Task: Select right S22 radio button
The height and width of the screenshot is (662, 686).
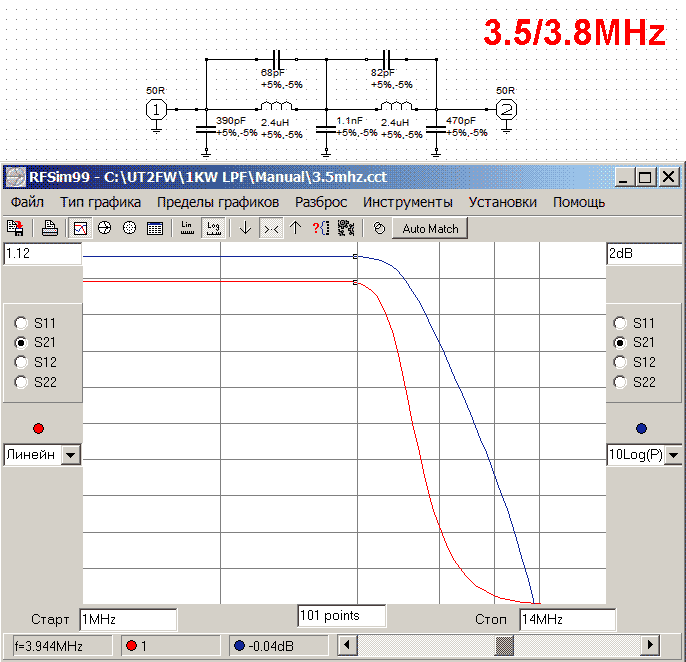Action: pos(620,382)
